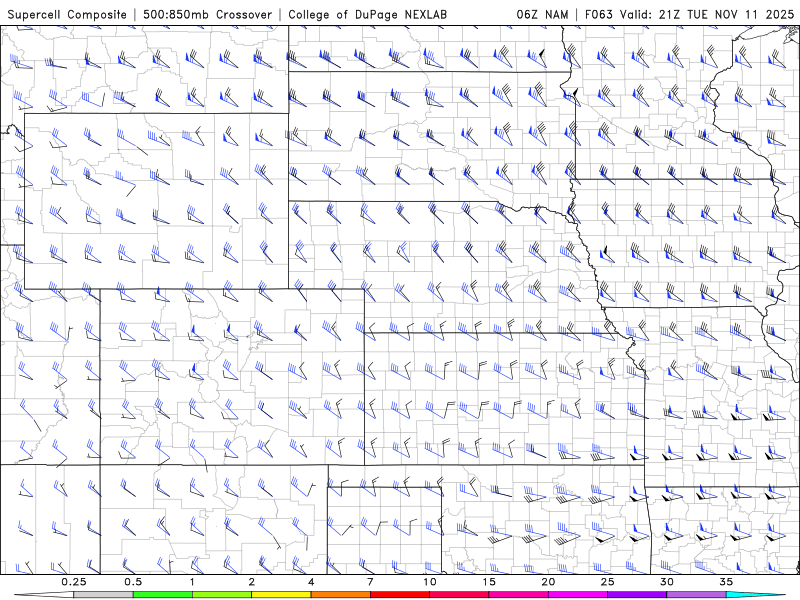Select the gray colorbar segment

point(104,595)
